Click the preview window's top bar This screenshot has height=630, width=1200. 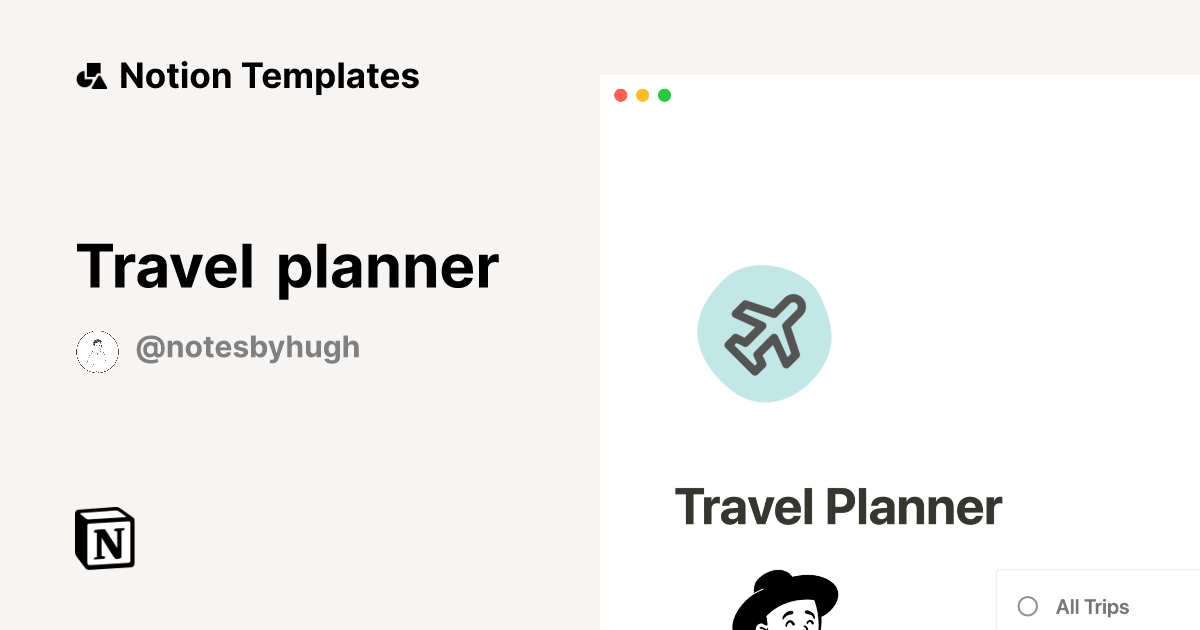point(900,95)
